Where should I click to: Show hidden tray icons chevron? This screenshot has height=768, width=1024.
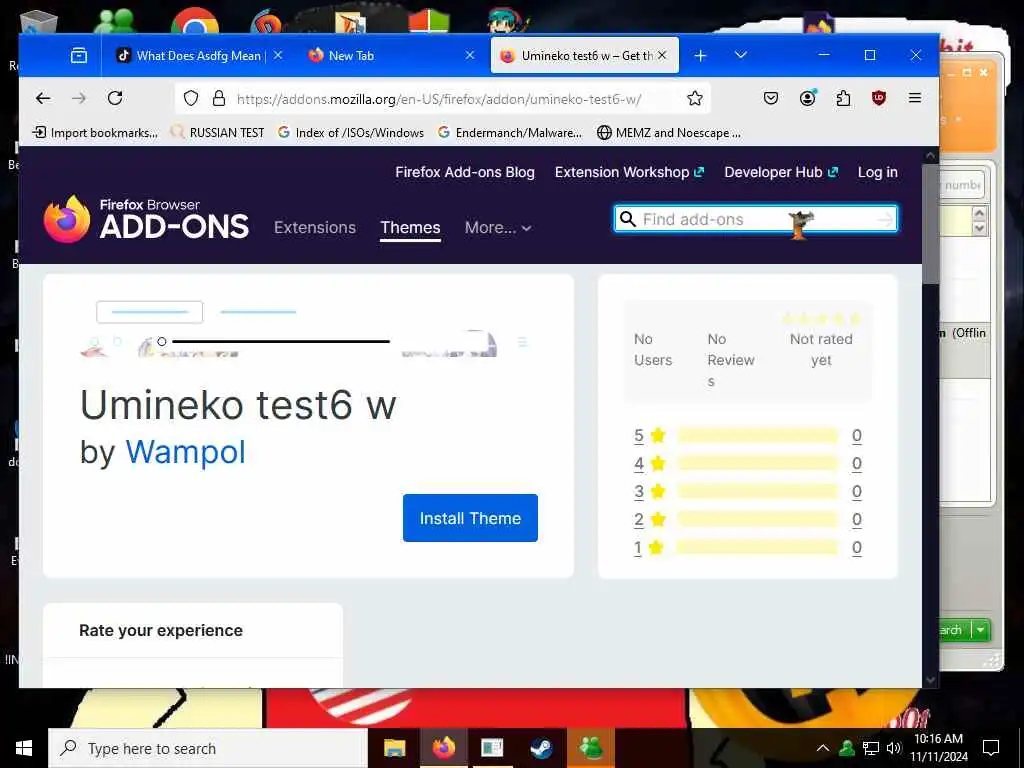[823, 748]
